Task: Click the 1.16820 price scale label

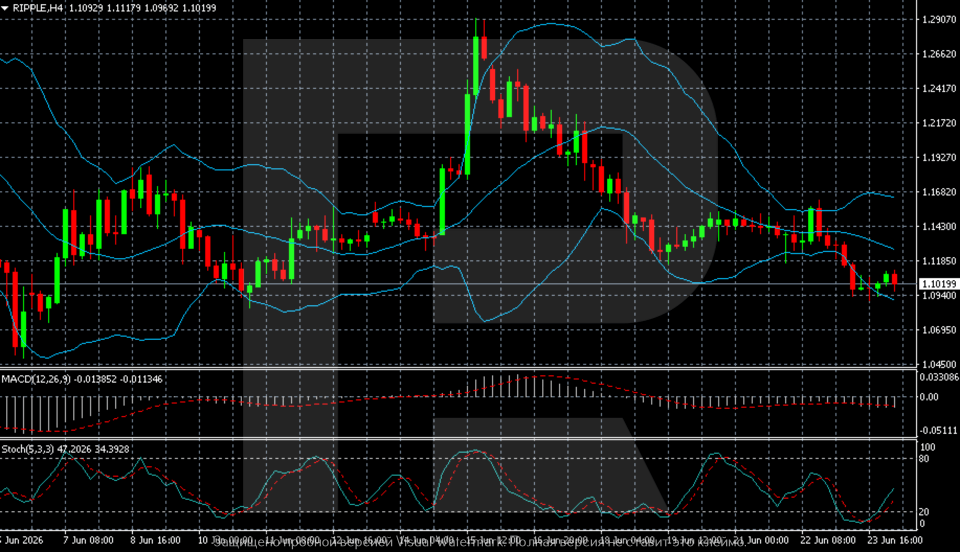Action: (939, 192)
